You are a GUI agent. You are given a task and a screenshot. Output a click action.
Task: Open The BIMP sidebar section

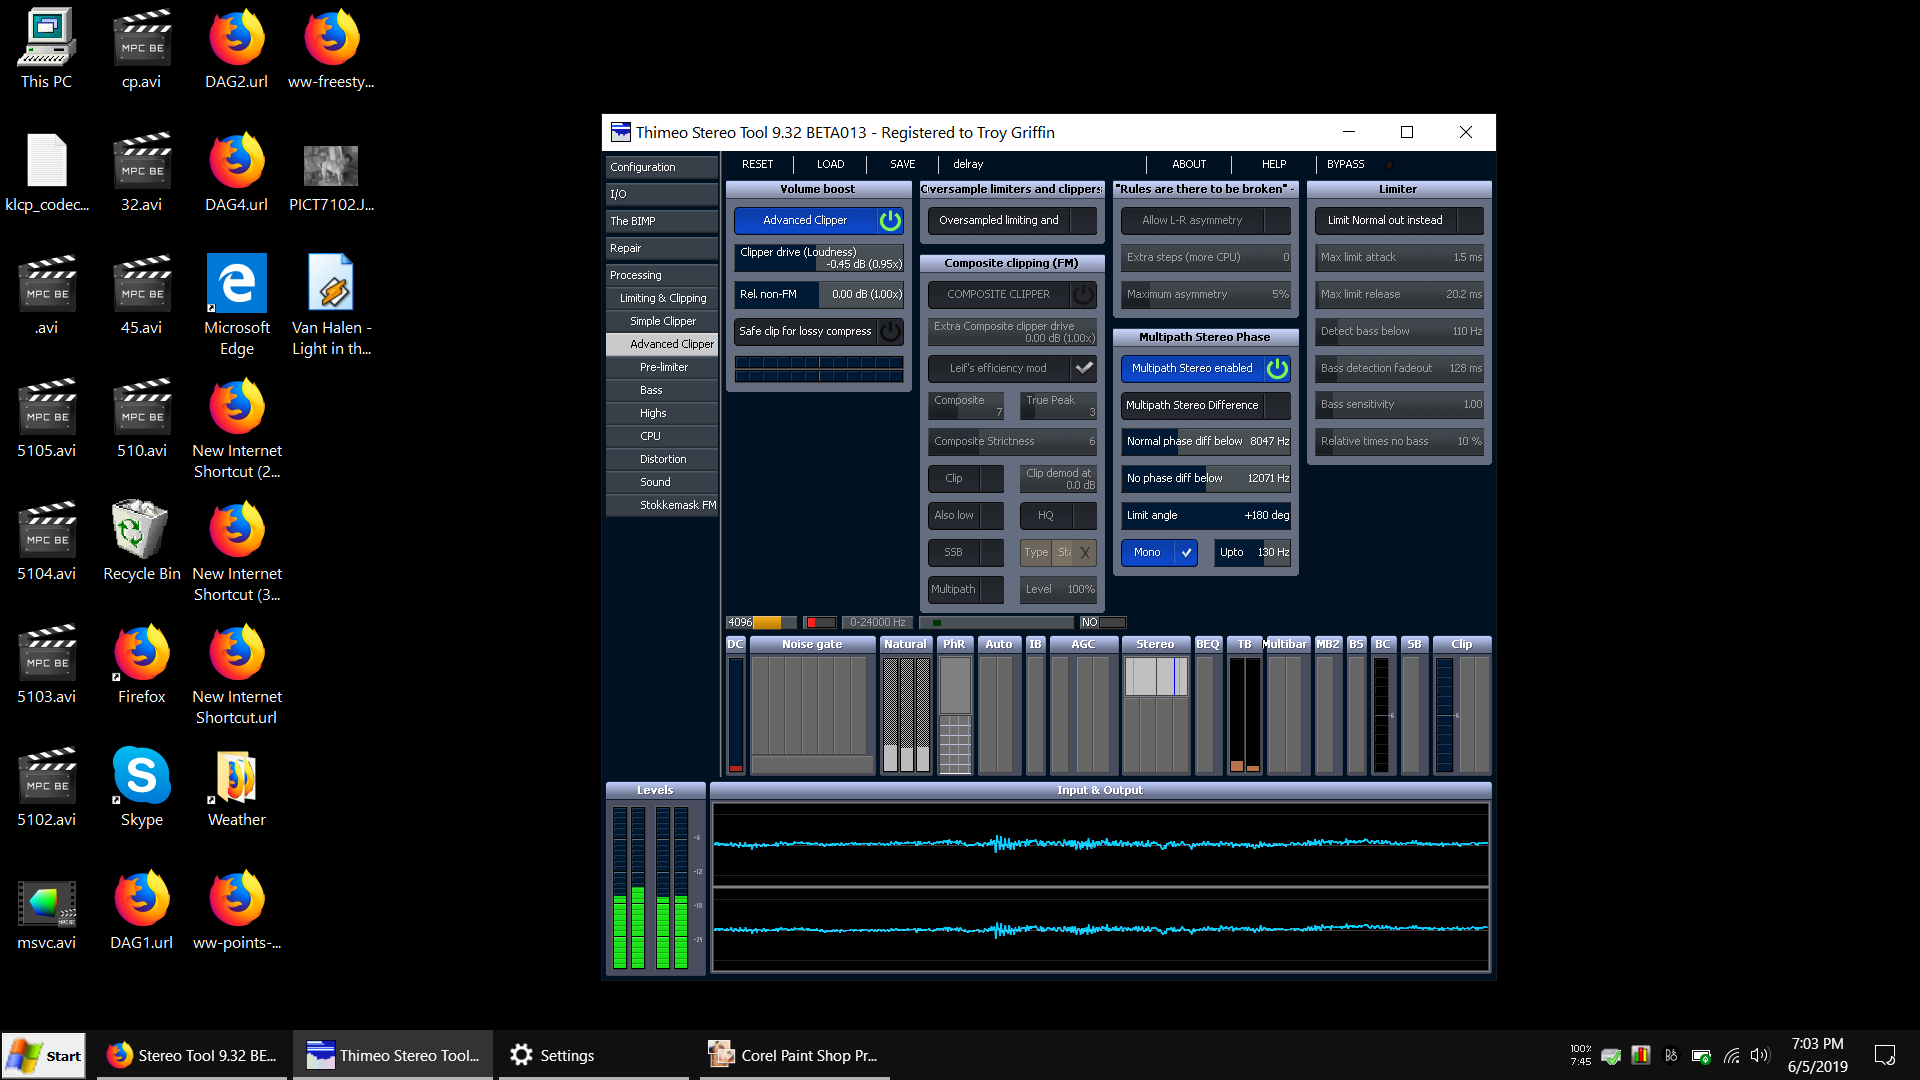[661, 221]
